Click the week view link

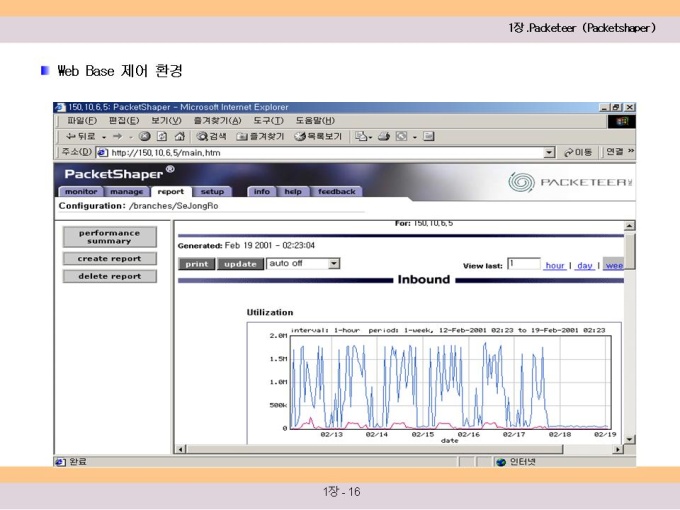pos(614,265)
